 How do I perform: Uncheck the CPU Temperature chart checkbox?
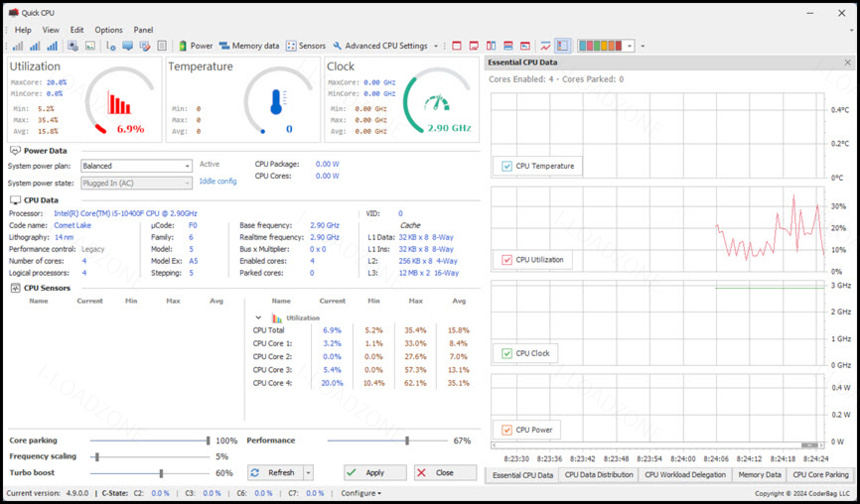click(507, 166)
